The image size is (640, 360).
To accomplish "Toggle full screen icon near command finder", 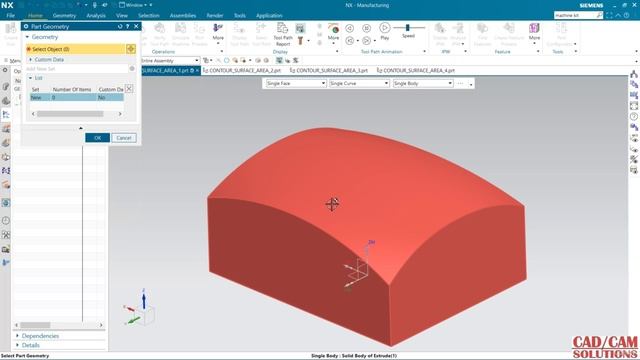I will 609,15.
